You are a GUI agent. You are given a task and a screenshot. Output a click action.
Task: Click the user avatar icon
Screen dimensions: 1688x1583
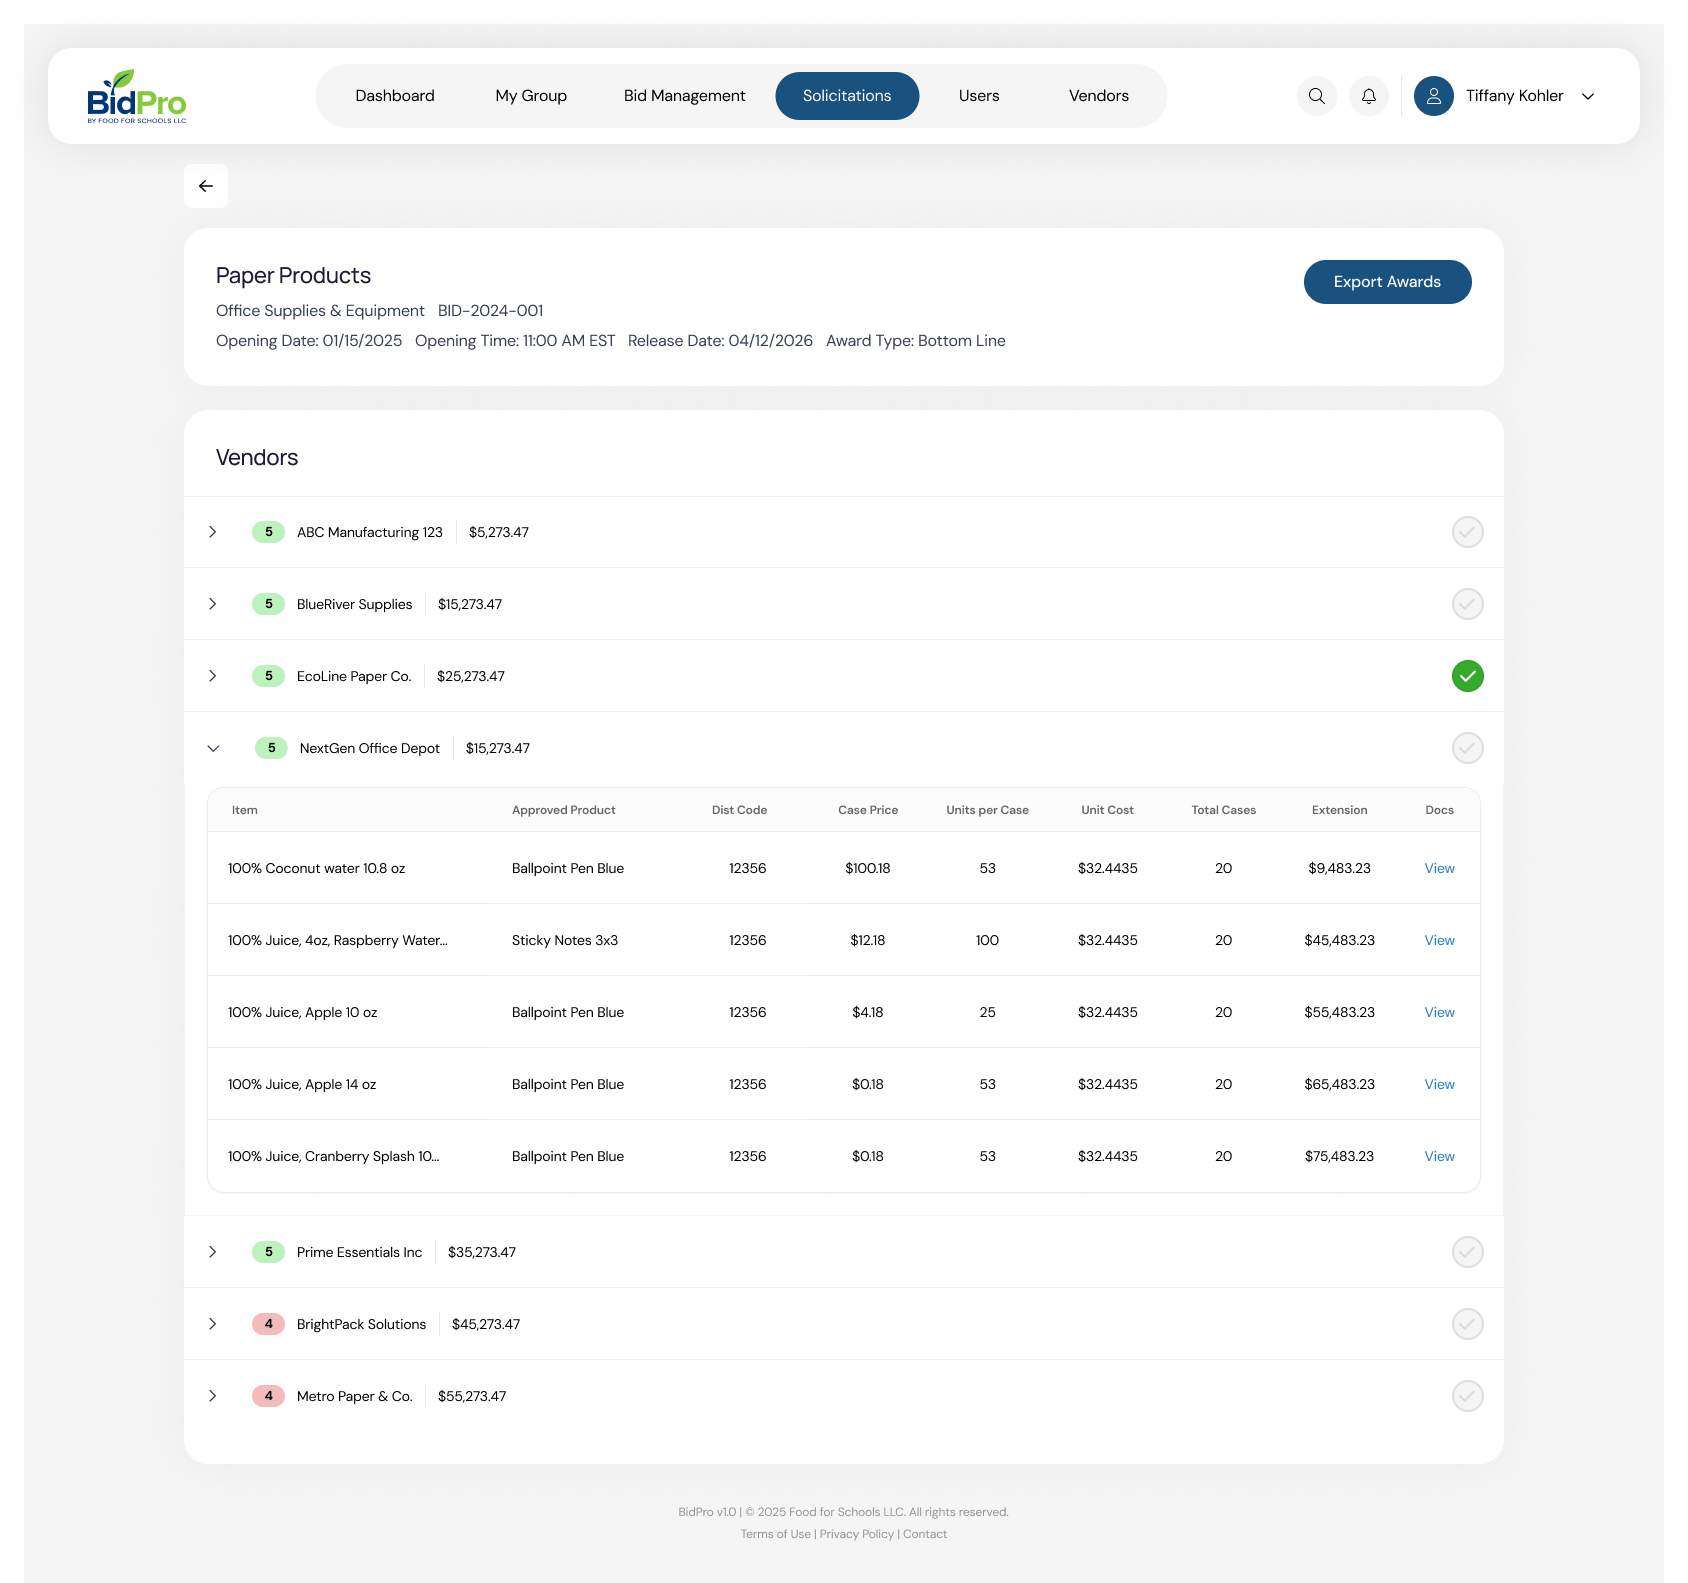click(x=1433, y=96)
